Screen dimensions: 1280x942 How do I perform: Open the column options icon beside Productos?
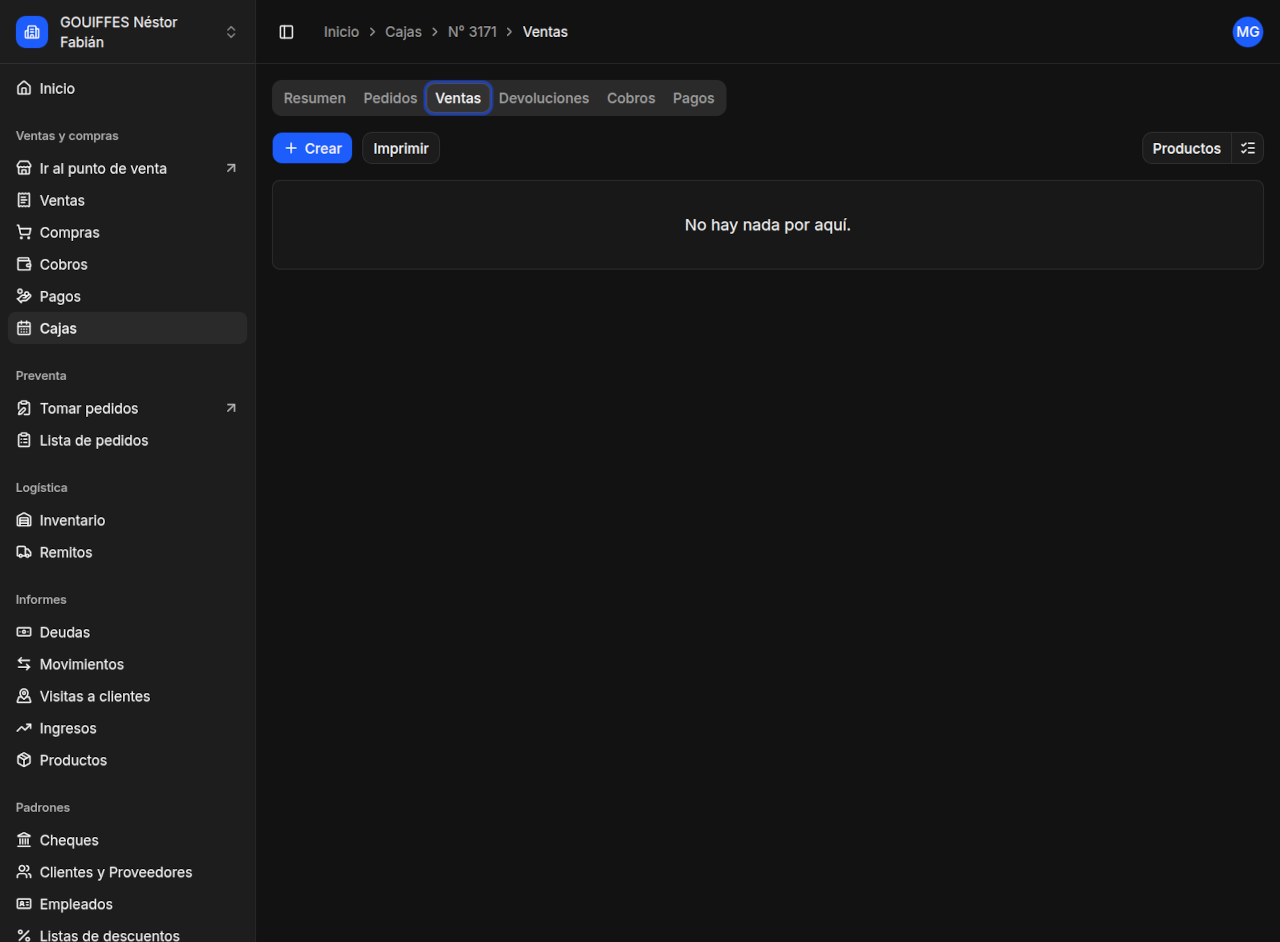click(1248, 148)
